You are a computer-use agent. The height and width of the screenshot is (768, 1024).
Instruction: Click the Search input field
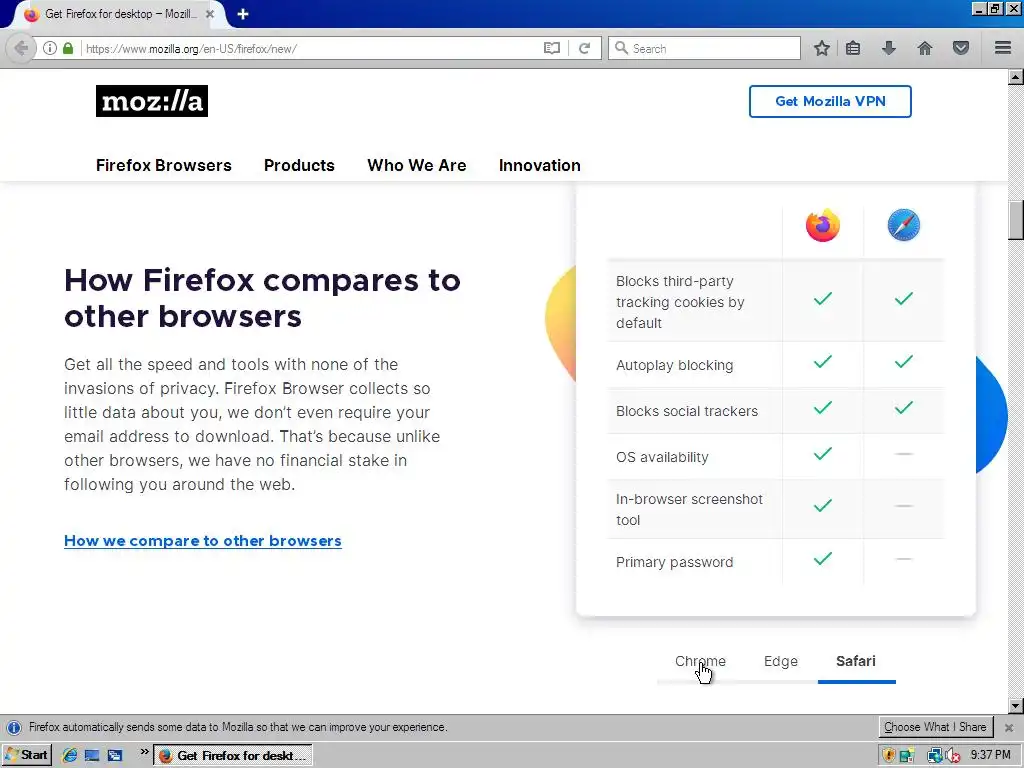point(704,48)
